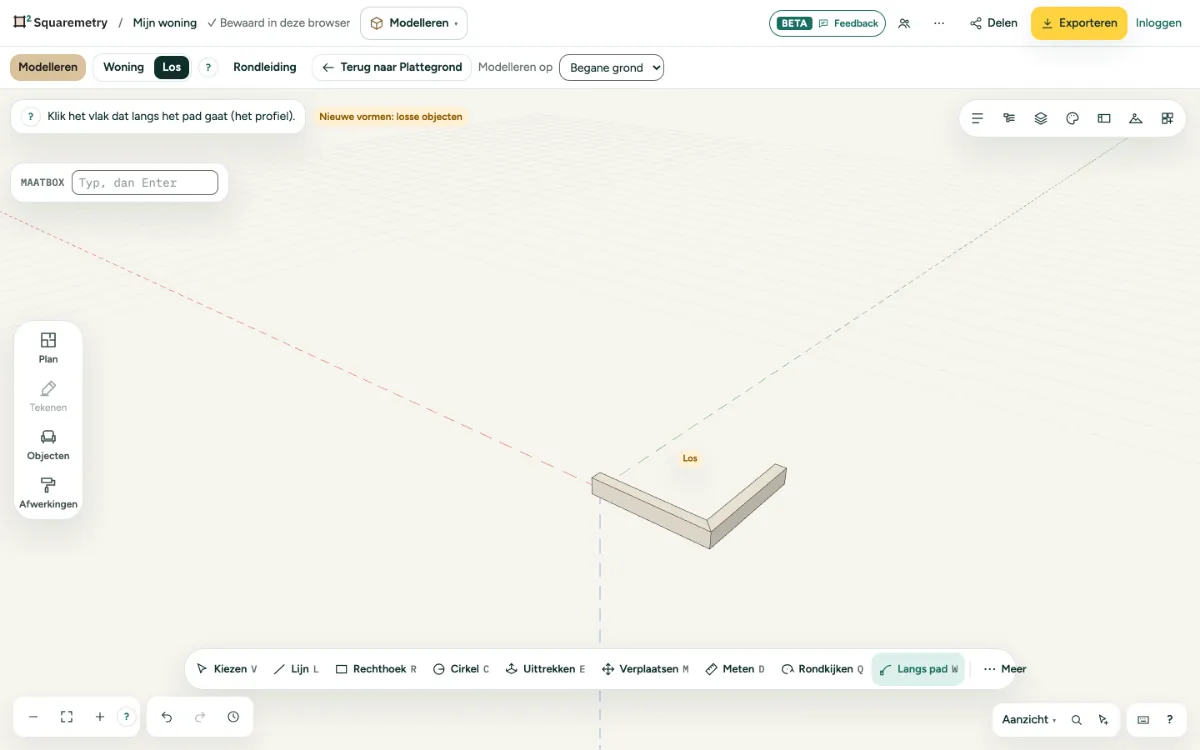Open the three-dots overflow menu in header
The height and width of the screenshot is (750, 1200).
[939, 23]
